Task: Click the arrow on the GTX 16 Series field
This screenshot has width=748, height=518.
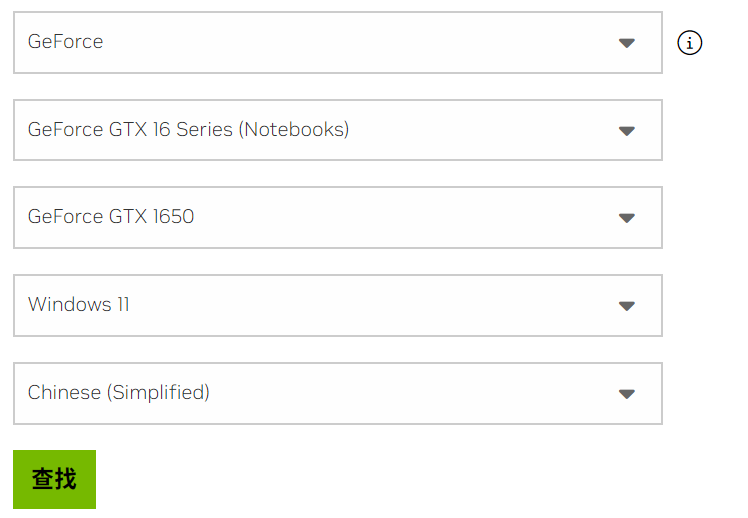Action: pos(627,131)
